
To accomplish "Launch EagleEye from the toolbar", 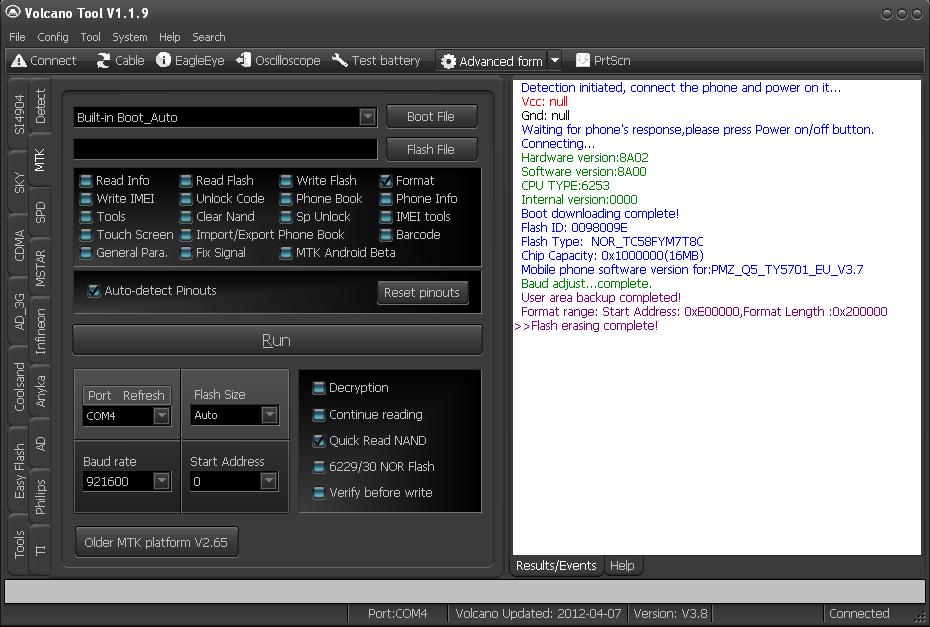I will click(164, 61).
